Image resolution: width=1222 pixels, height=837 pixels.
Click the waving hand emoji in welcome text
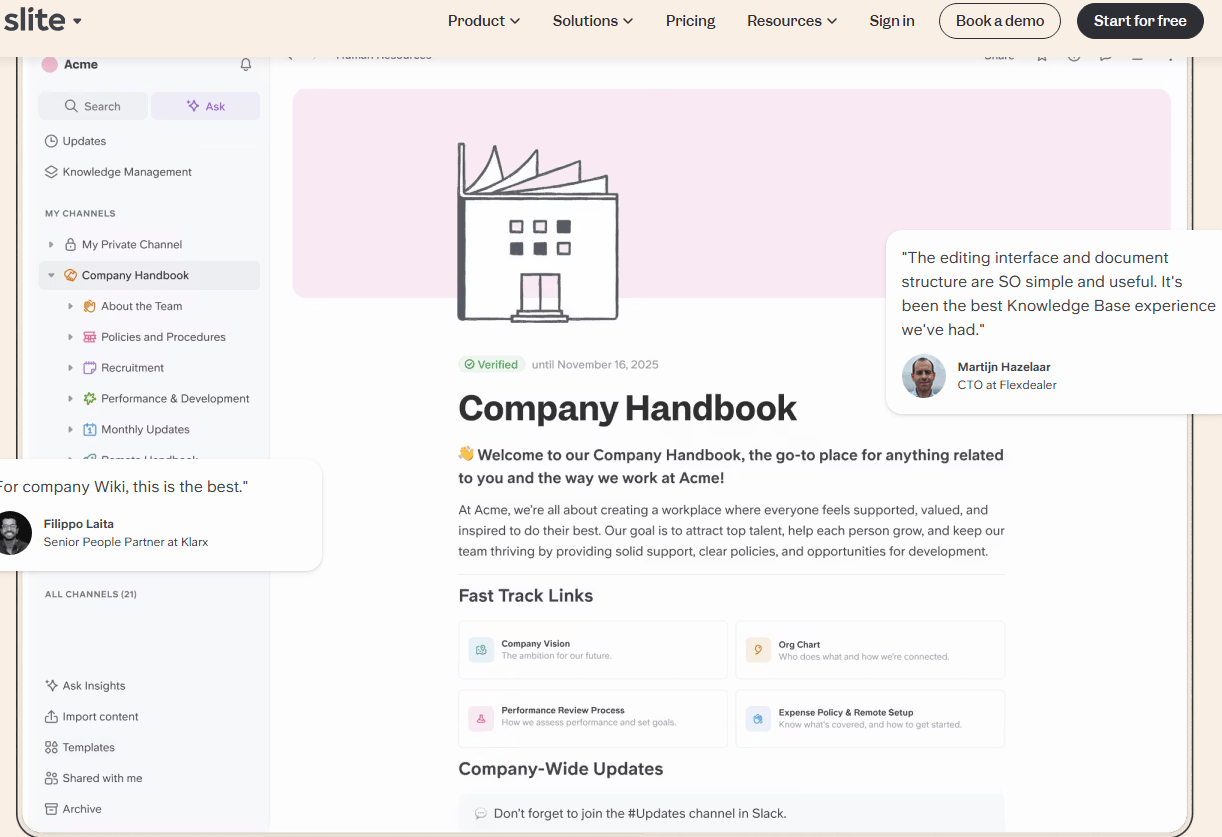point(466,454)
